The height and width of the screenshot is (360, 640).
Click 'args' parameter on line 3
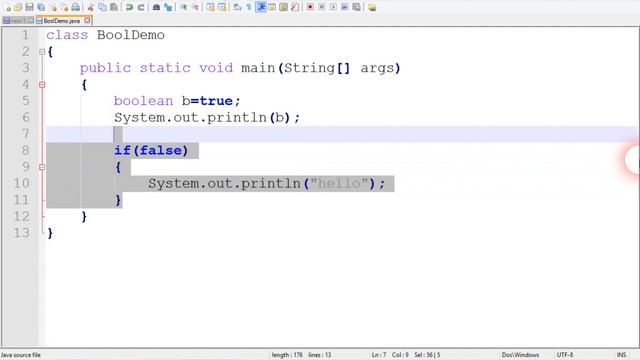click(377, 68)
